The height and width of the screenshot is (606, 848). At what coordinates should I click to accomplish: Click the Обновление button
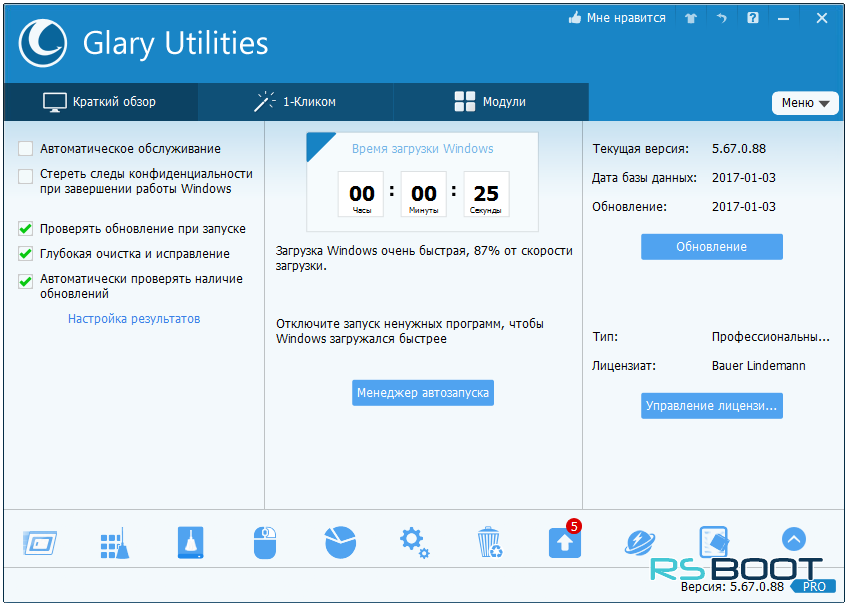[x=712, y=247]
